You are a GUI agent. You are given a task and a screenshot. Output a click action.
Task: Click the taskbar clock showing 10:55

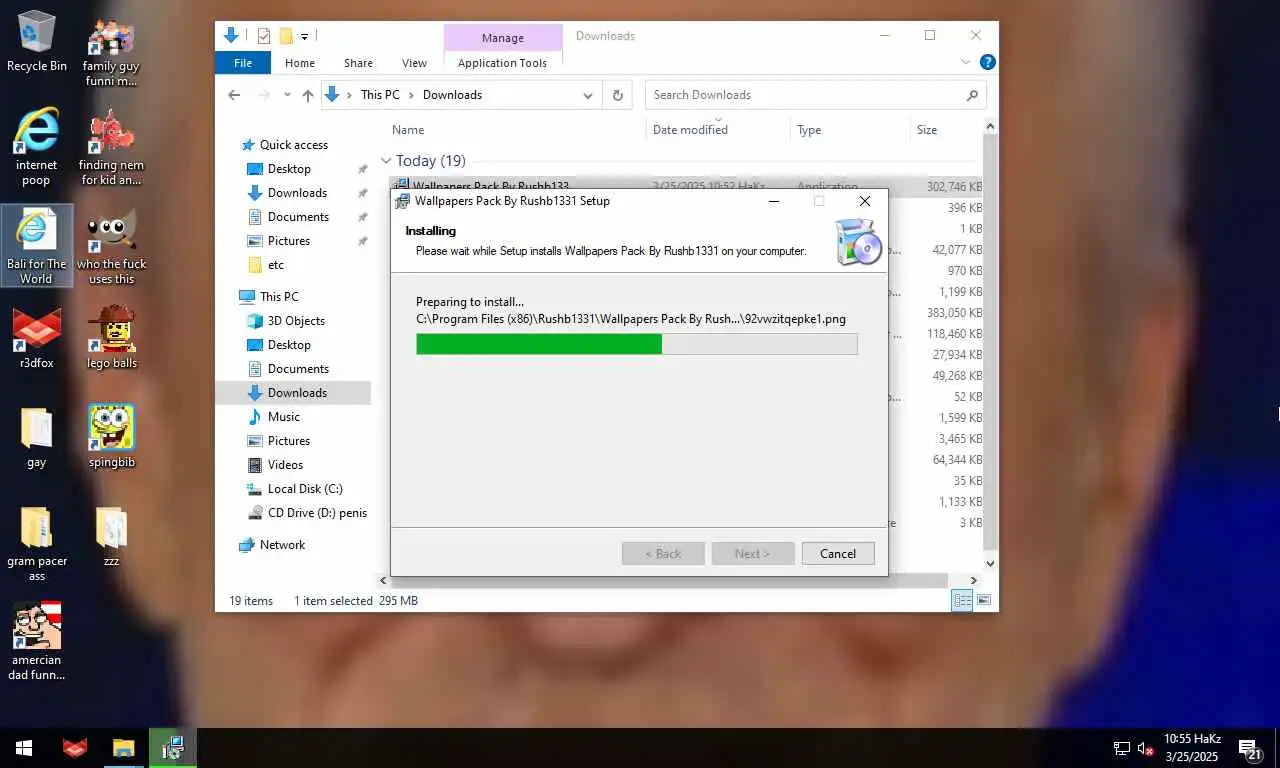coord(1192,748)
